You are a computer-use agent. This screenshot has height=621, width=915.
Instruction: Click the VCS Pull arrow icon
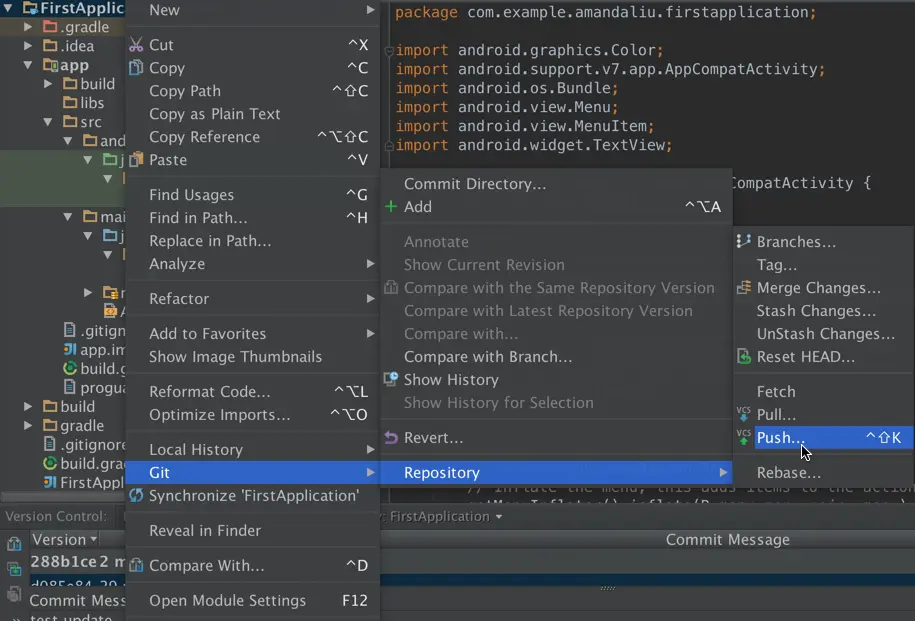tap(744, 414)
